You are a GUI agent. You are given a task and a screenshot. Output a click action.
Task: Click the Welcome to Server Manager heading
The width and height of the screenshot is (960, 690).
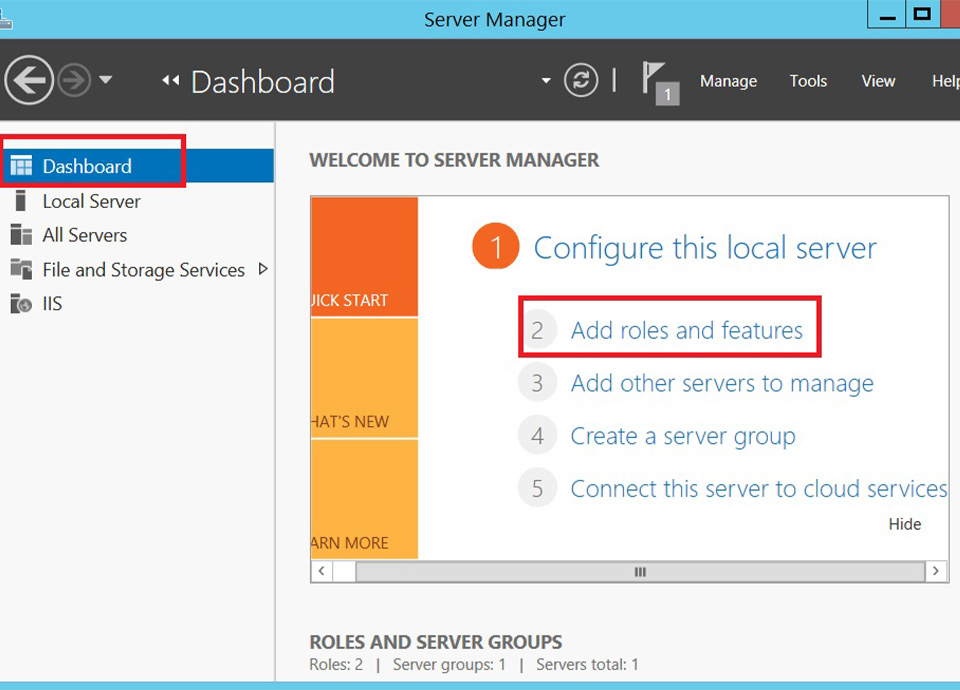coord(454,160)
